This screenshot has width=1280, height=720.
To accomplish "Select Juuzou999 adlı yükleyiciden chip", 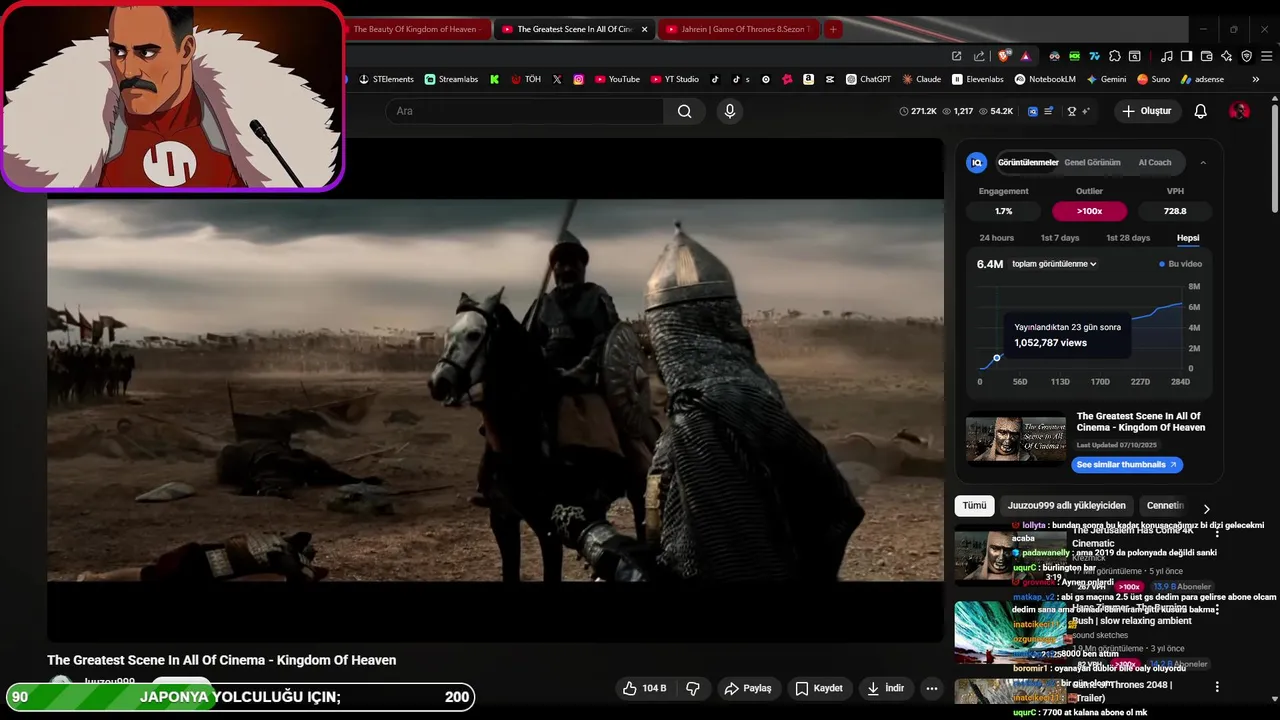I will [1066, 505].
